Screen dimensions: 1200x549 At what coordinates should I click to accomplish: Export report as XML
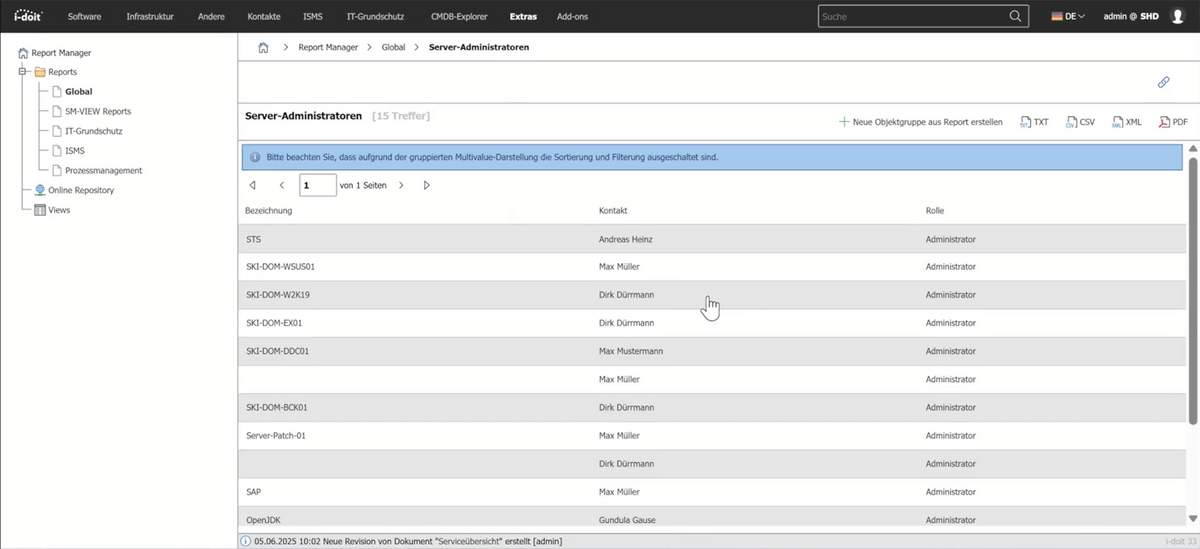(x=1126, y=122)
